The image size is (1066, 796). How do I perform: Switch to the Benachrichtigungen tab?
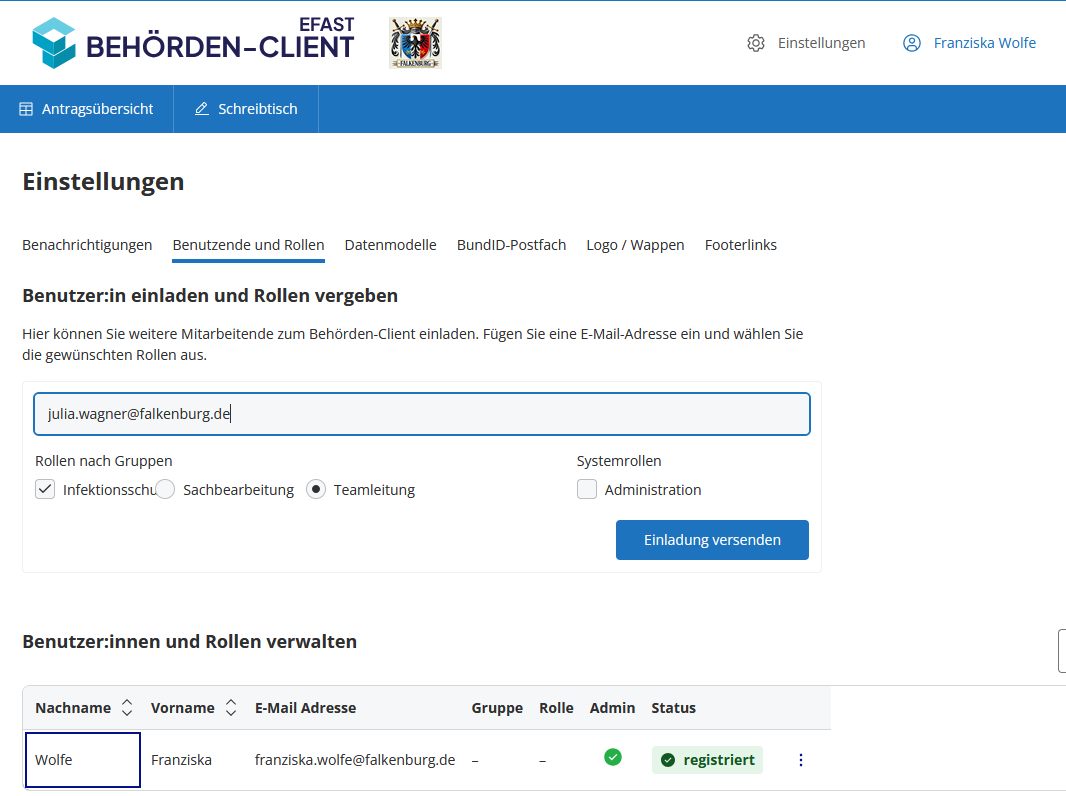tap(87, 245)
